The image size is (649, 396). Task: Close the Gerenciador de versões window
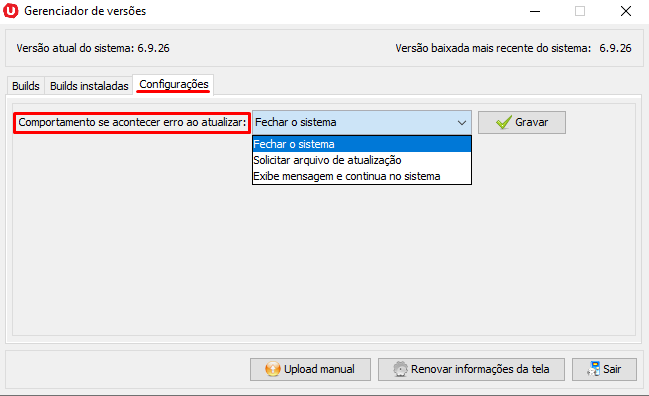click(626, 11)
